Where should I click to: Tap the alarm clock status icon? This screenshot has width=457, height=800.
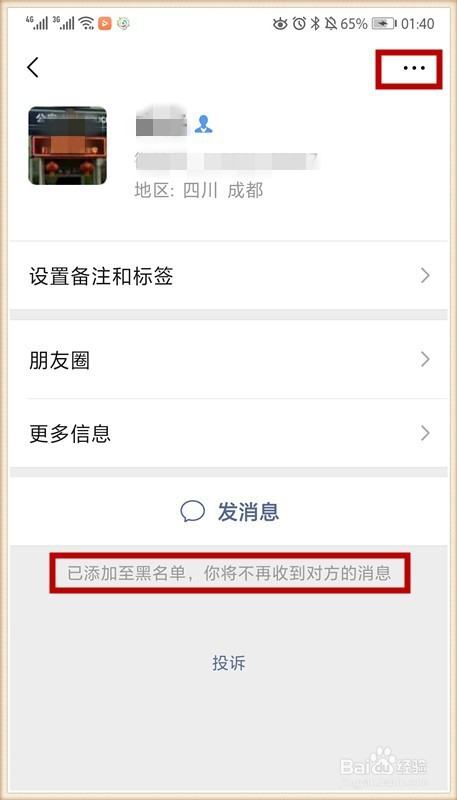point(300,23)
